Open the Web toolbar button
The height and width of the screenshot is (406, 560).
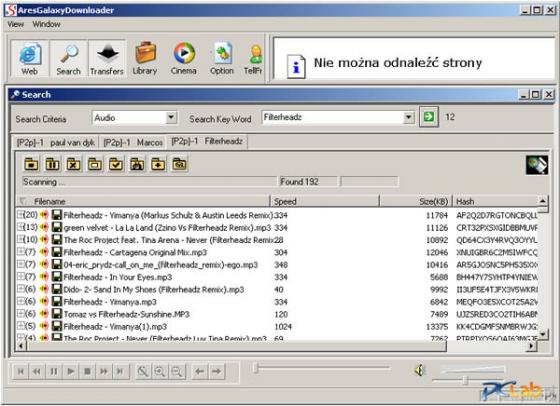(30, 59)
